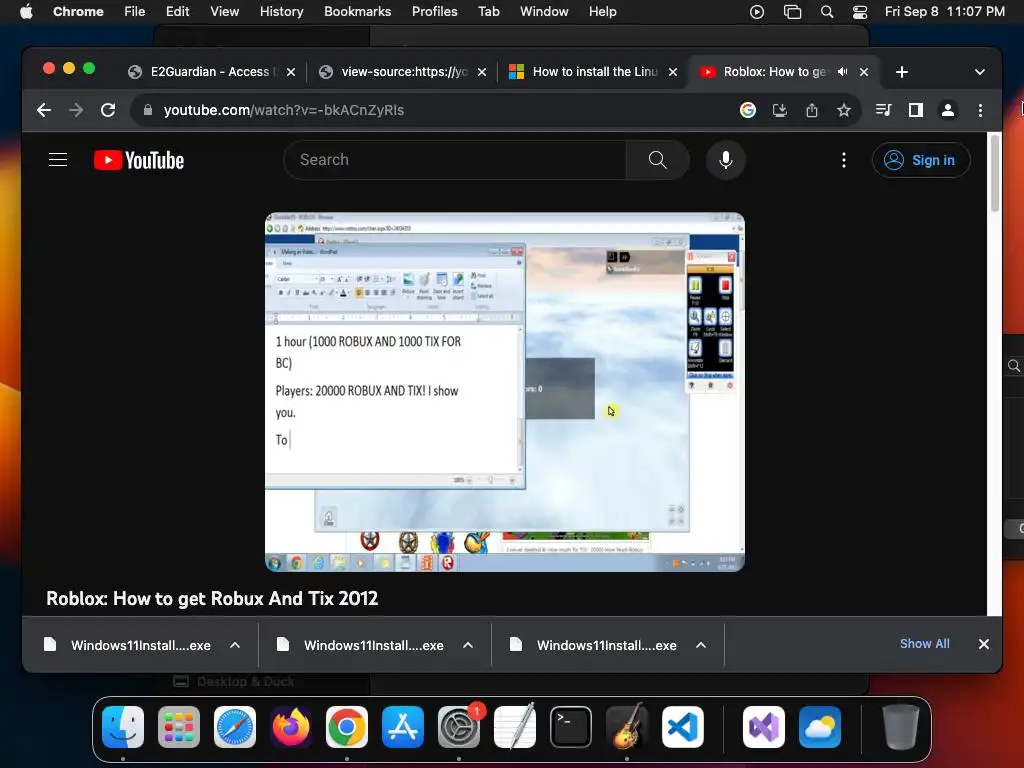The image size is (1024, 768).
Task: Open Chrome profile avatar menu
Action: click(948, 110)
